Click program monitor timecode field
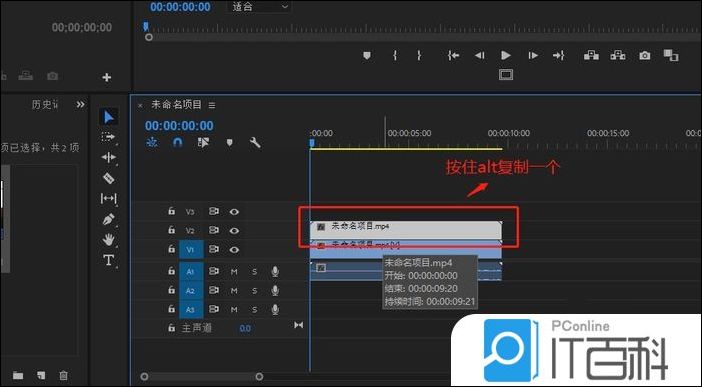This screenshot has width=702, height=387. [x=180, y=7]
